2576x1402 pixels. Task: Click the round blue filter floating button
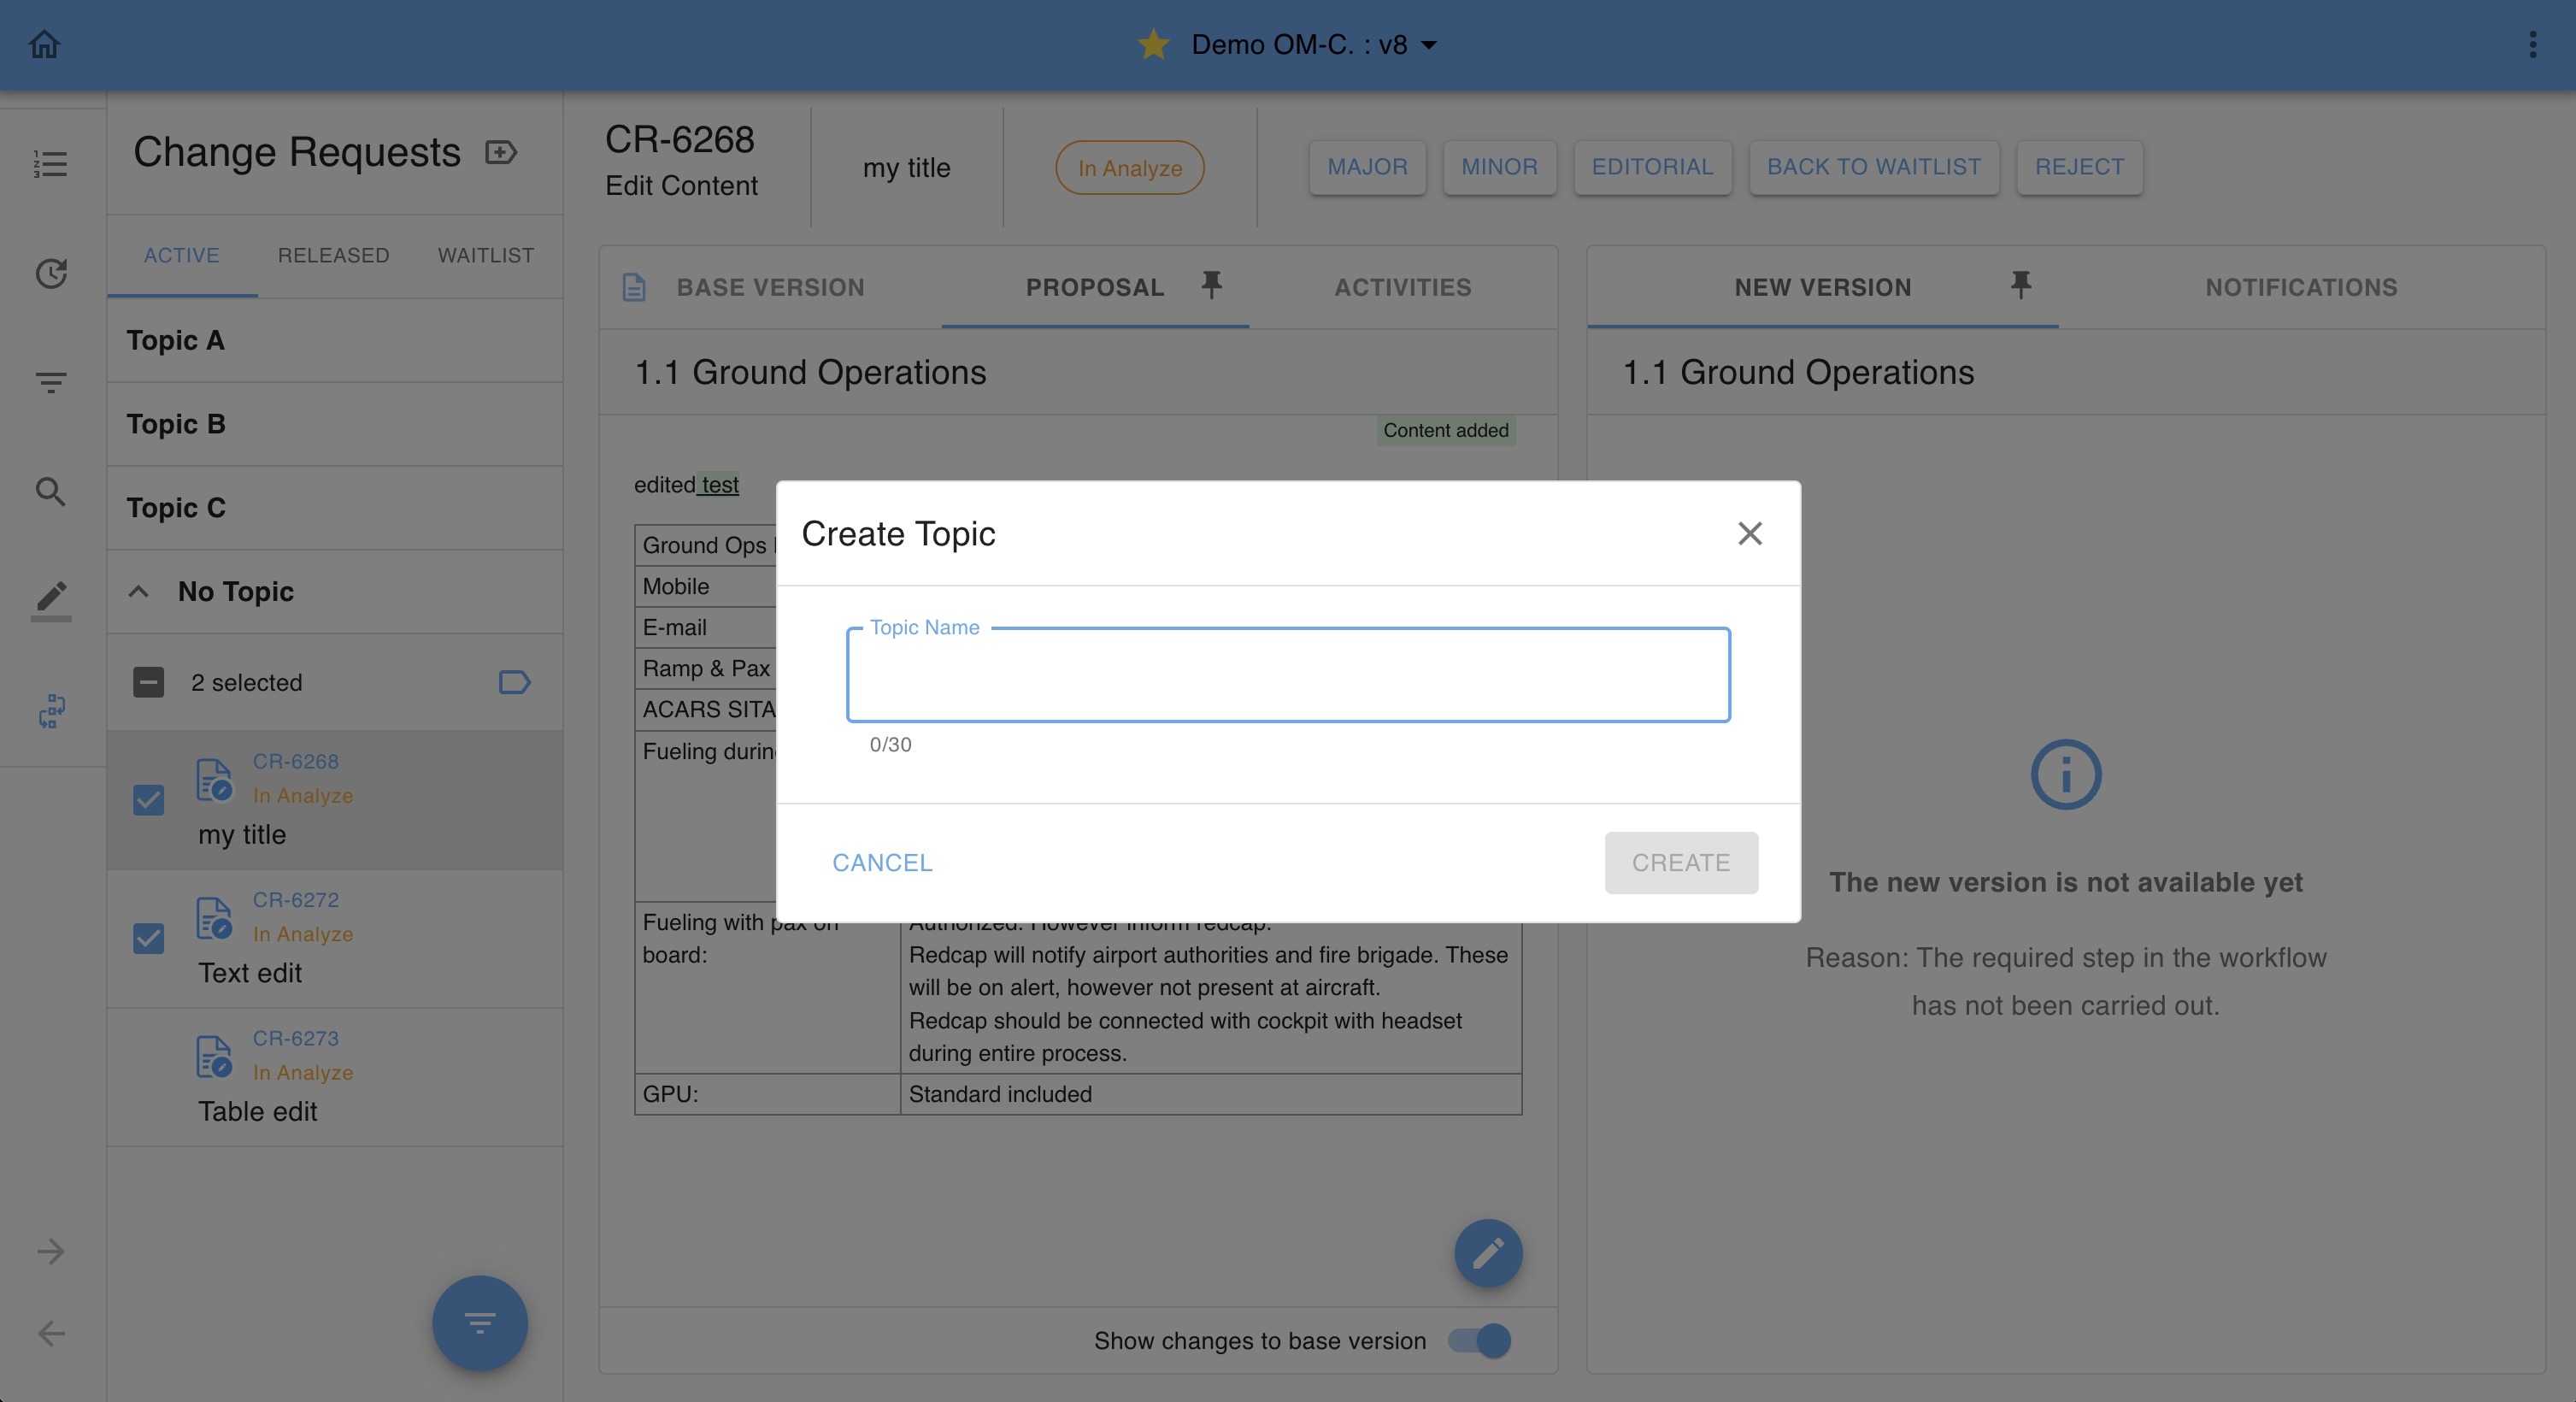[479, 1323]
